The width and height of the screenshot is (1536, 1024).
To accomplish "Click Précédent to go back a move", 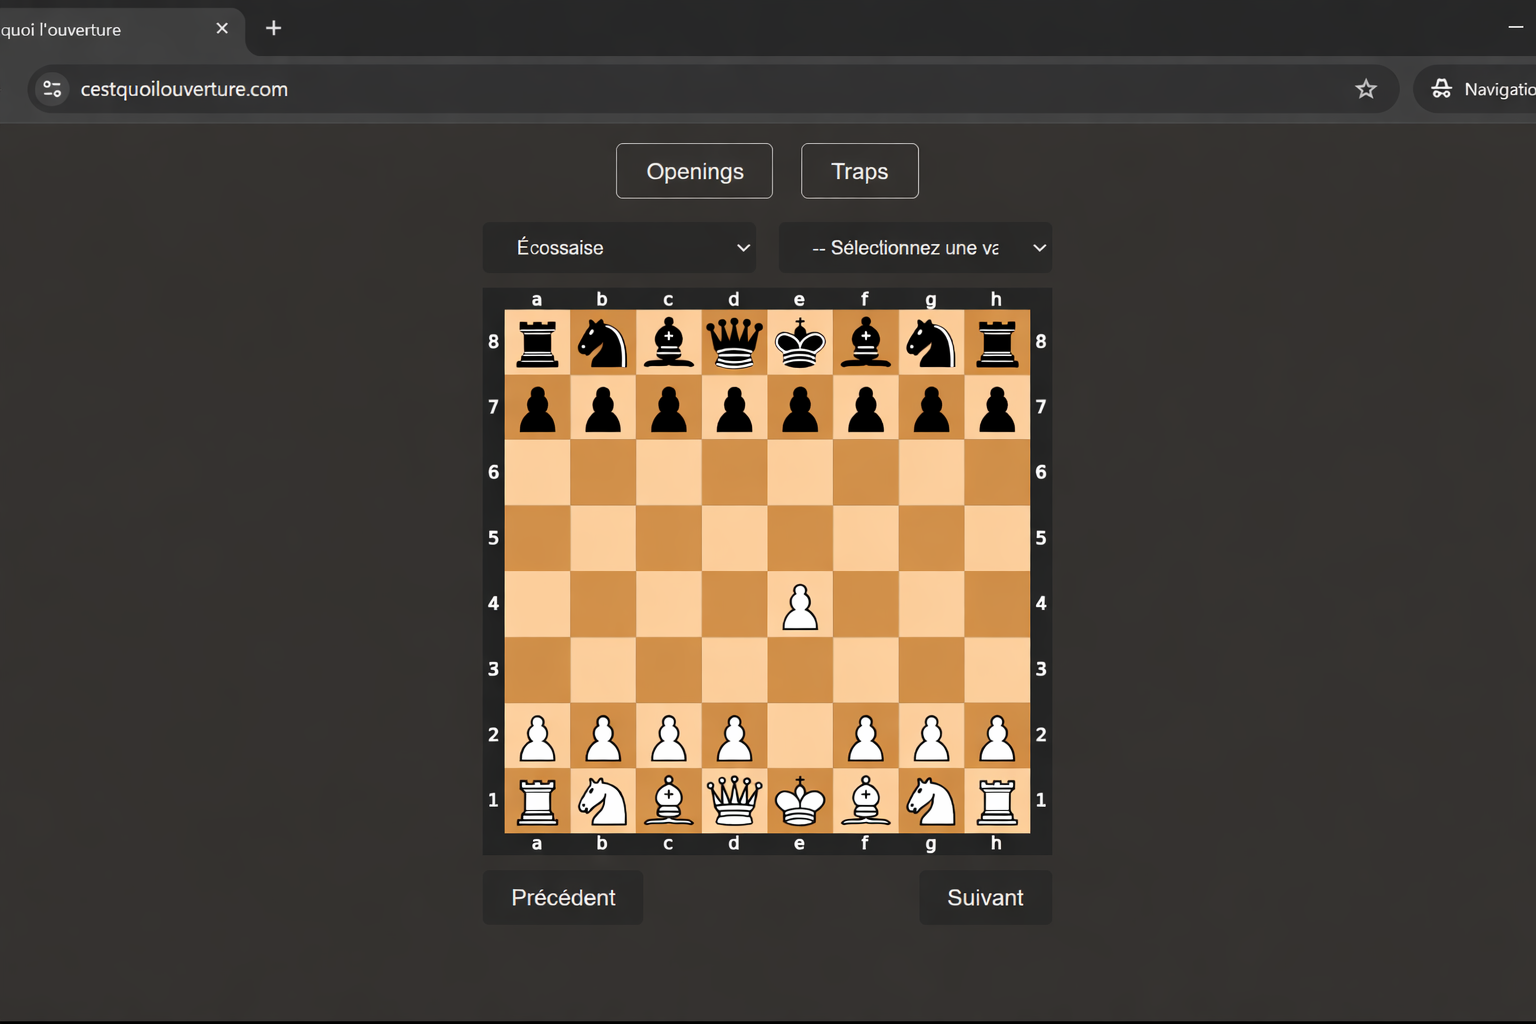I will pyautogui.click(x=562, y=897).
